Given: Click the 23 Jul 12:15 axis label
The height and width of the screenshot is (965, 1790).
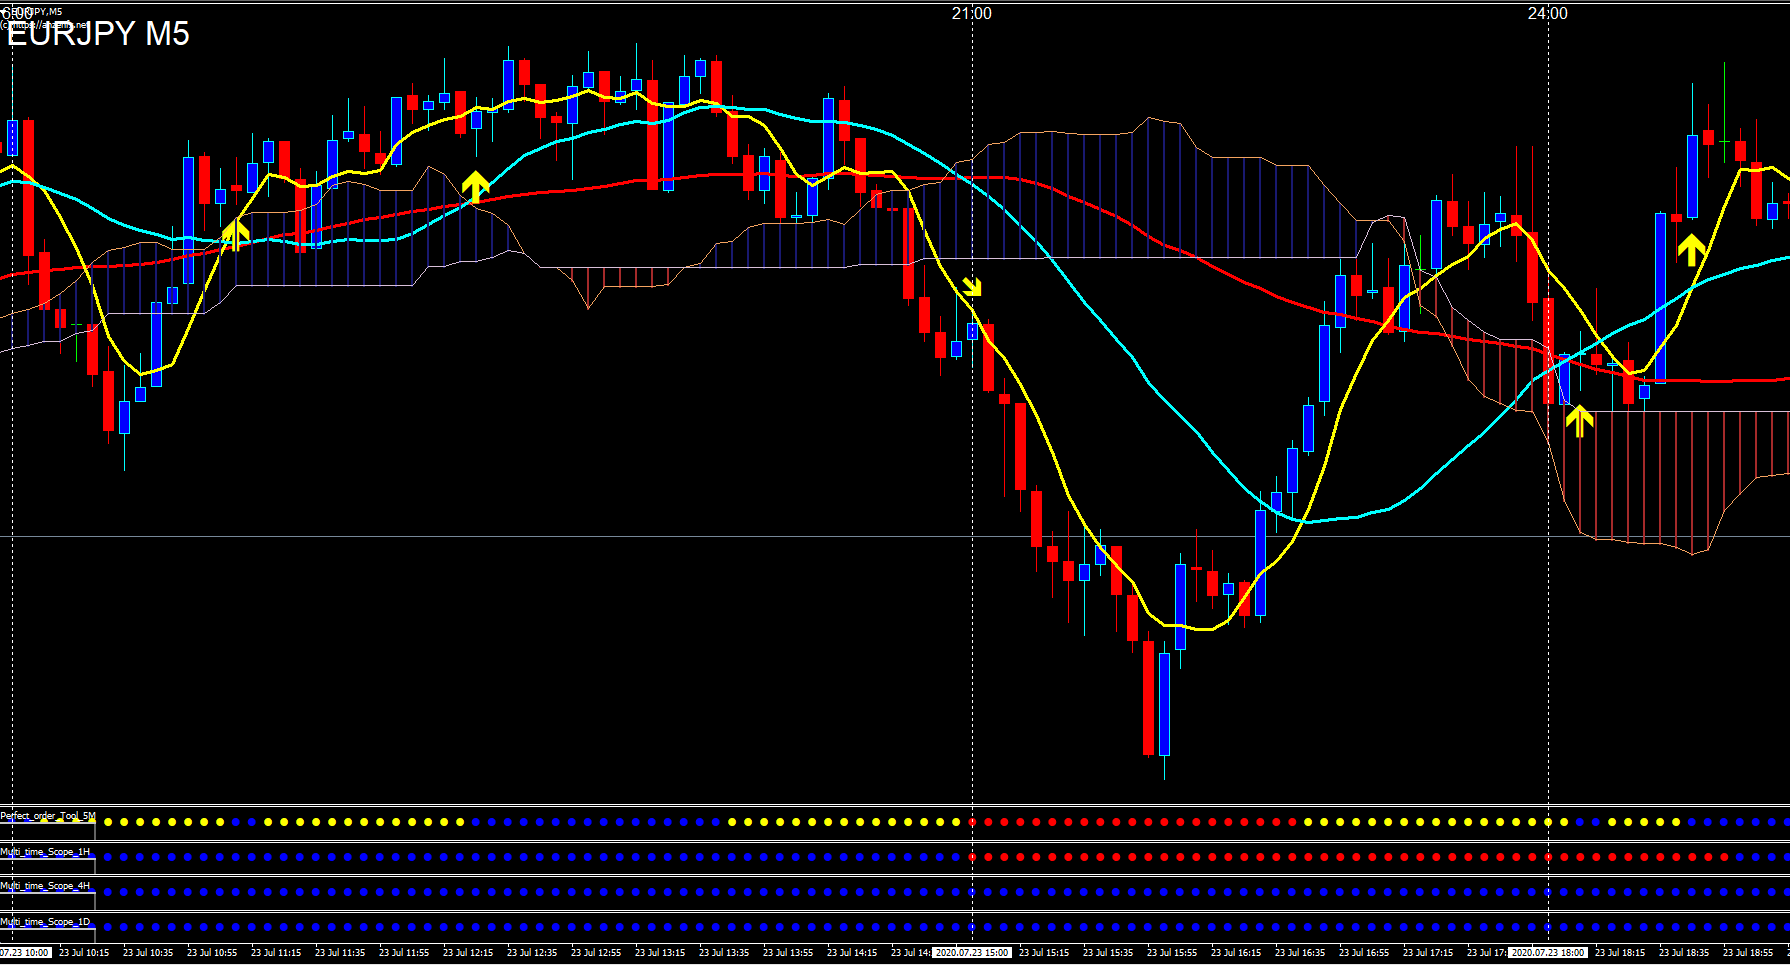Looking at the screenshot, I should tap(468, 953).
